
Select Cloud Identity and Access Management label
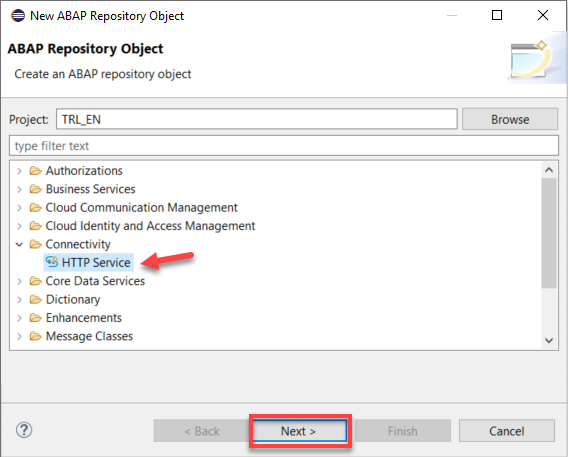pyautogui.click(x=150, y=226)
